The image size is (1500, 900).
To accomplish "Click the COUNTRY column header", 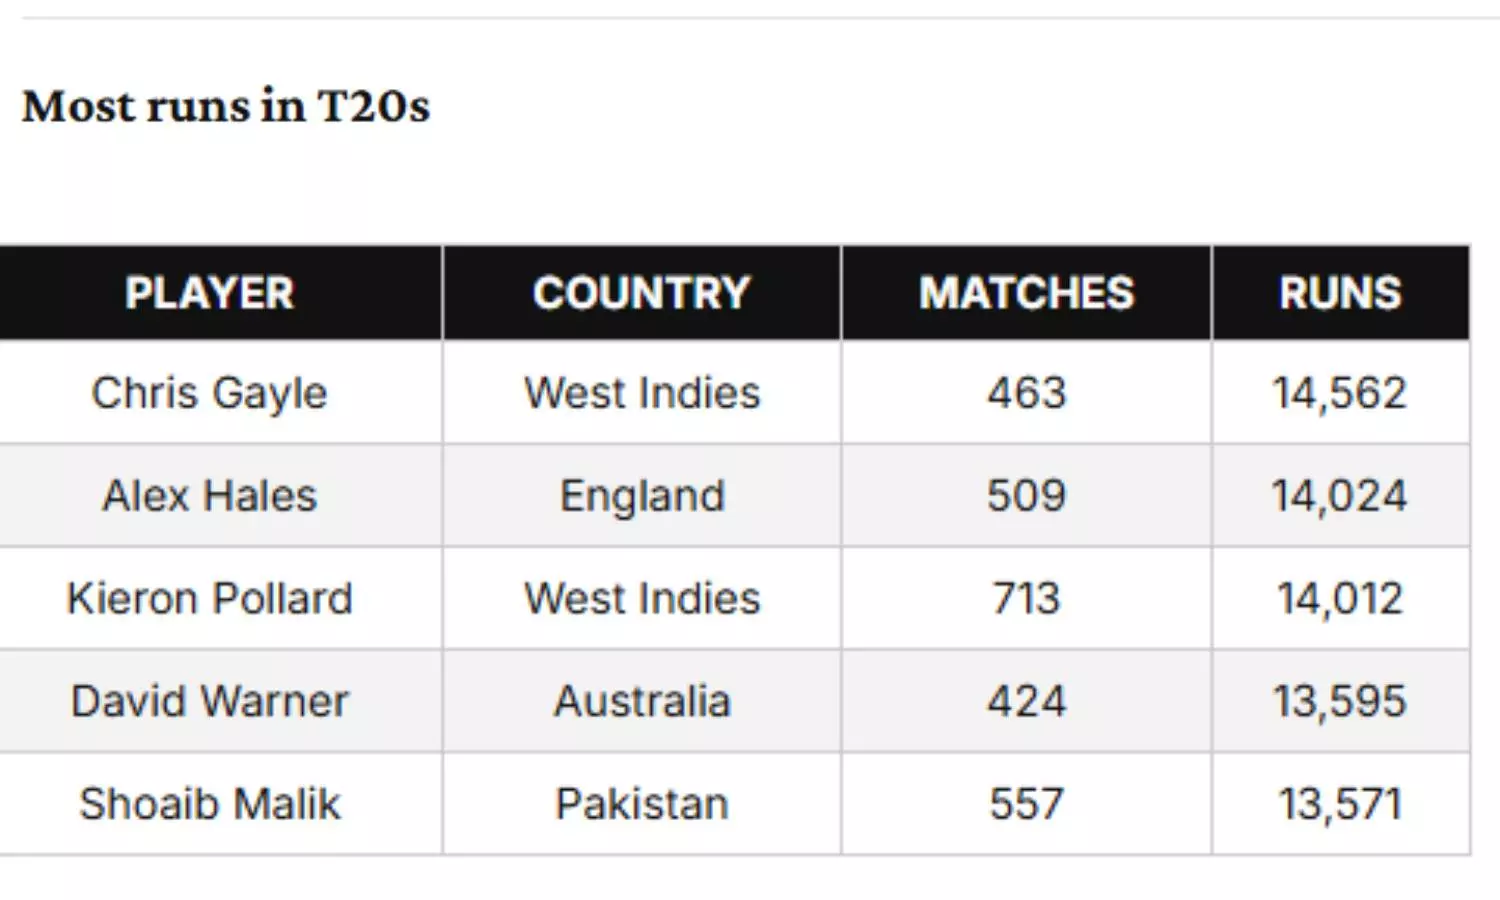I will [641, 293].
